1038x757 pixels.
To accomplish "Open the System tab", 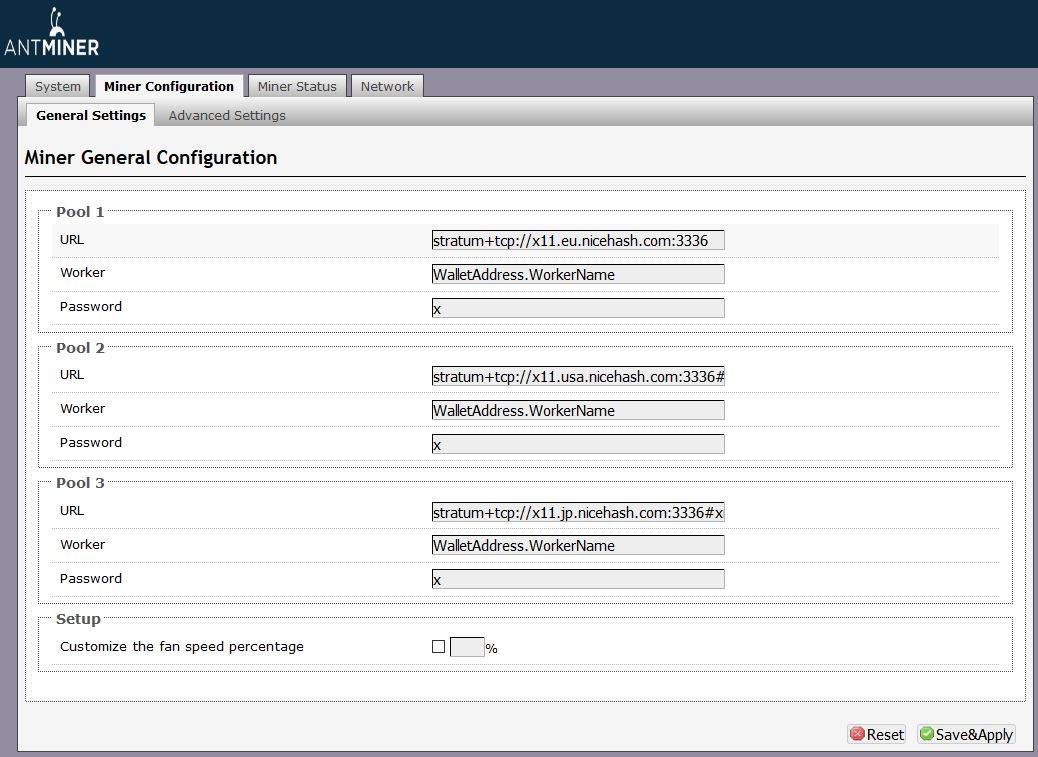I will coord(58,87).
